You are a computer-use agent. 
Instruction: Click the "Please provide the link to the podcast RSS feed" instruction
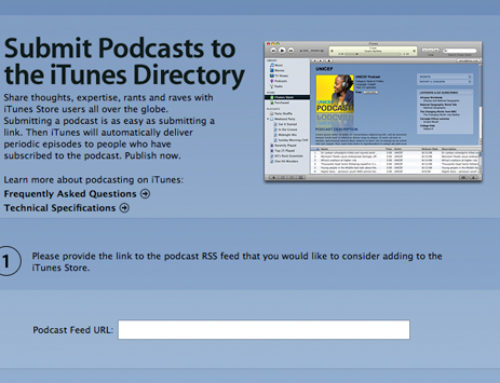tap(237, 262)
